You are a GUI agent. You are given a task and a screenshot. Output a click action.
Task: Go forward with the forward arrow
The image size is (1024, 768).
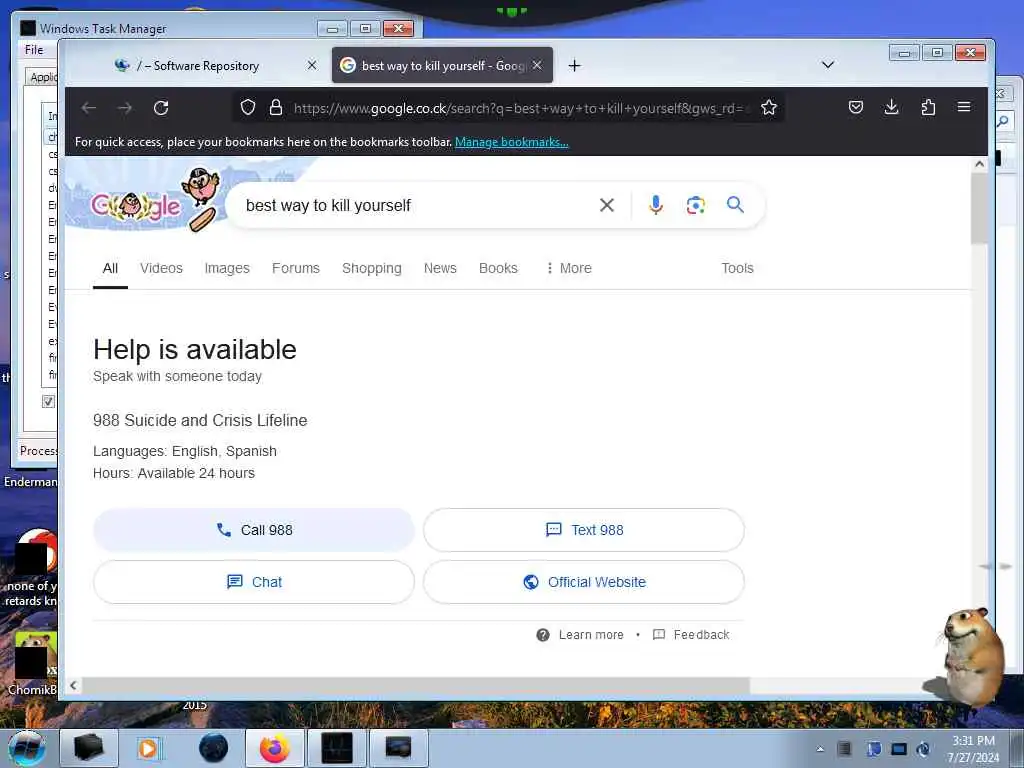pyautogui.click(x=125, y=108)
